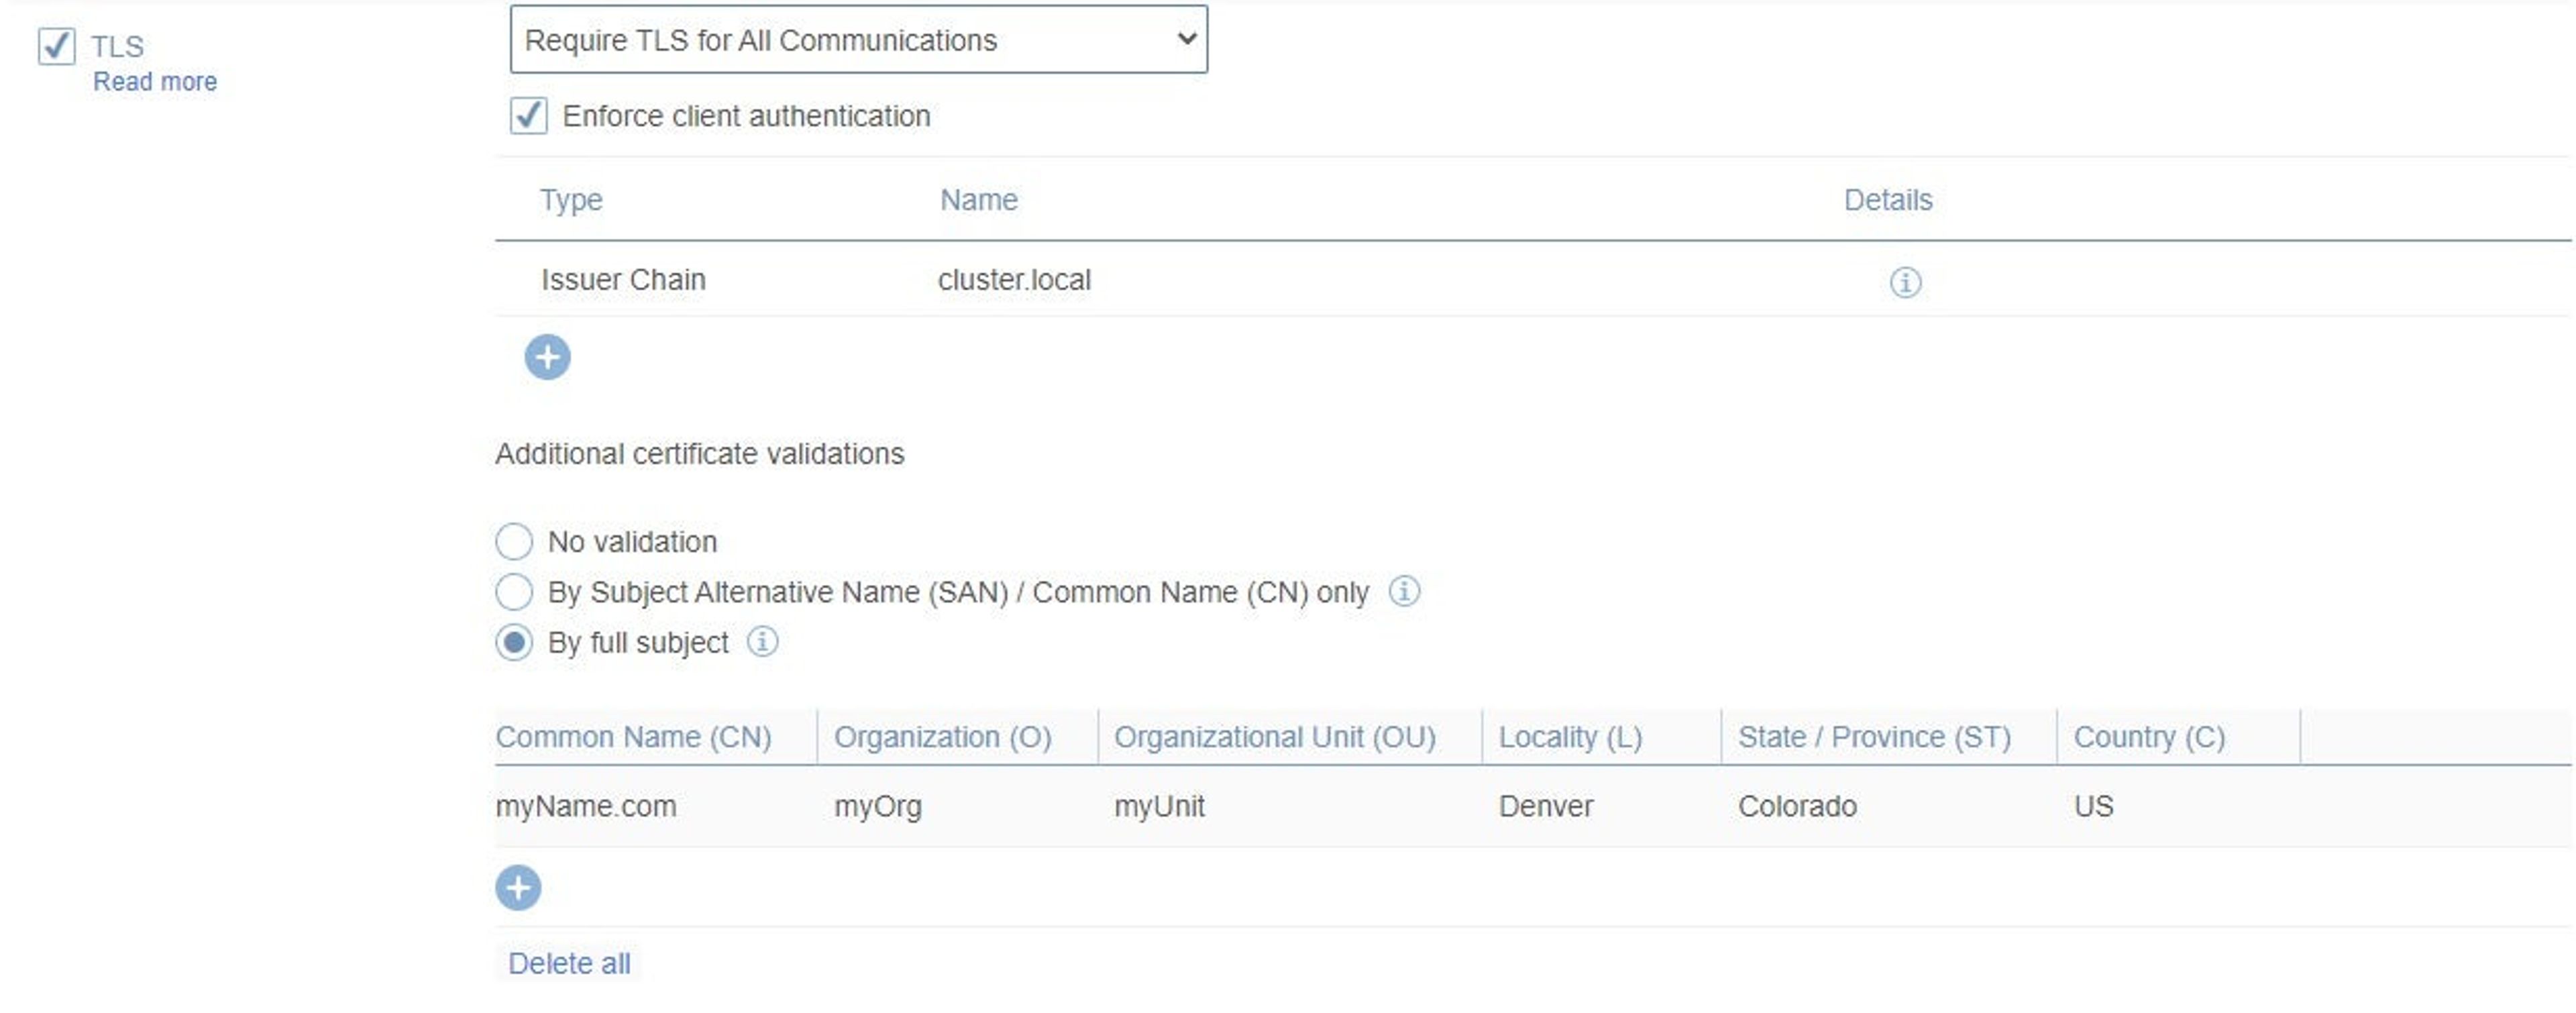Uncheck the TLS checkbox
This screenshot has height=1013, width=2576.
coord(56,46)
